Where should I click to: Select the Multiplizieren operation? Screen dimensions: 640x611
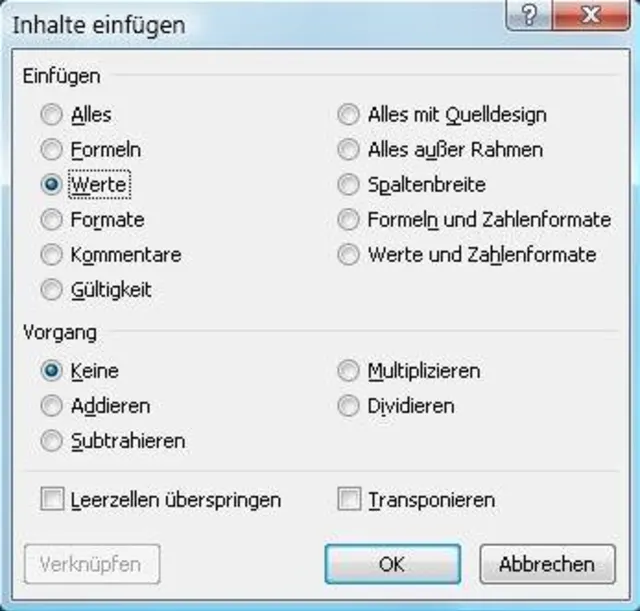[x=348, y=371]
